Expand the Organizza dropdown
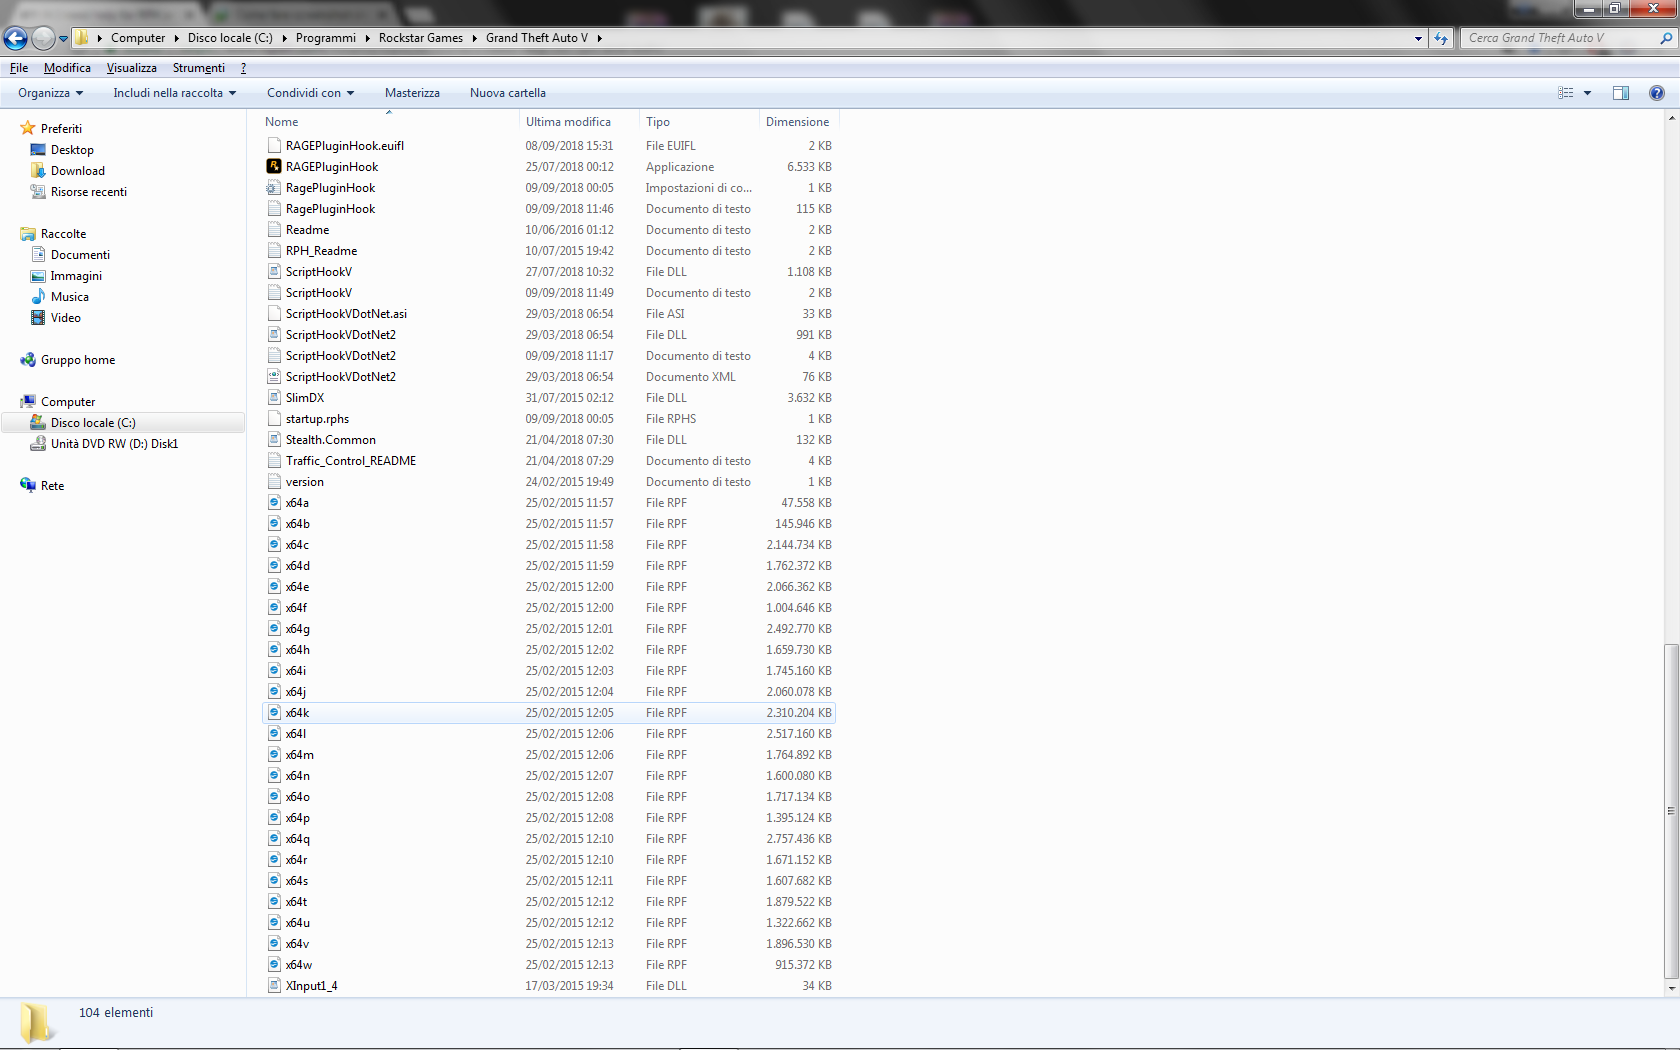The image size is (1680, 1050). pos(50,93)
